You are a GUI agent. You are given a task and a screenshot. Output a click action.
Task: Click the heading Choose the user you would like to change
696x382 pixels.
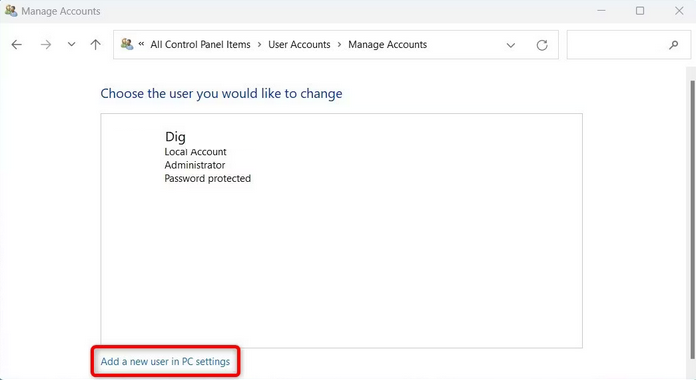click(x=221, y=94)
